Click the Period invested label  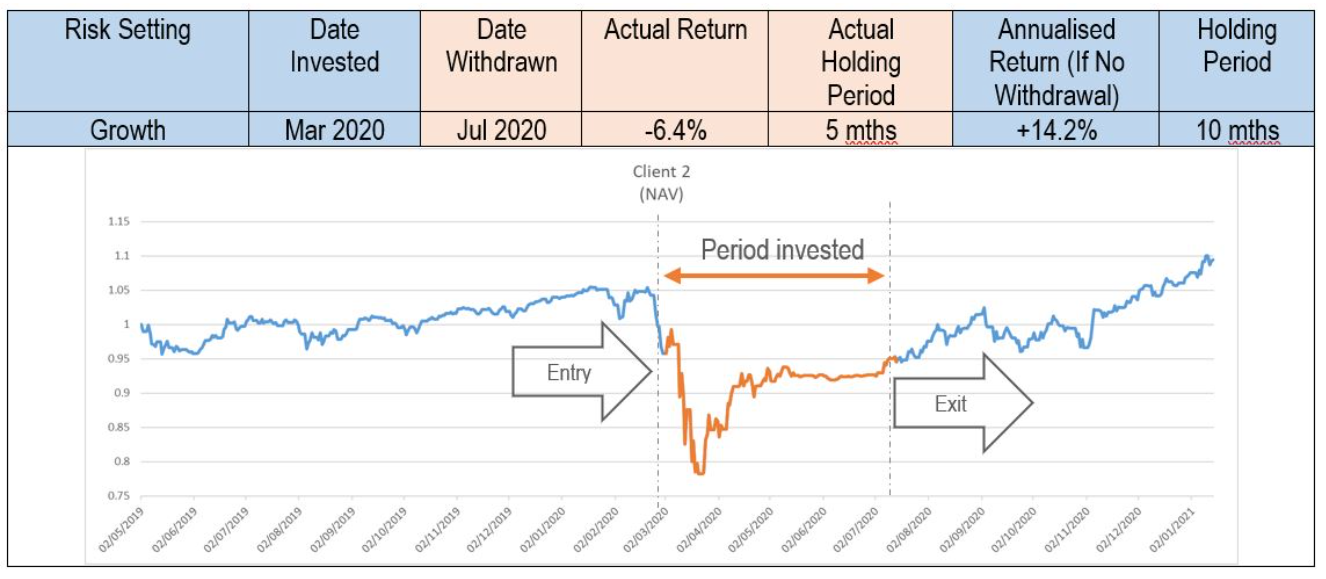782,249
